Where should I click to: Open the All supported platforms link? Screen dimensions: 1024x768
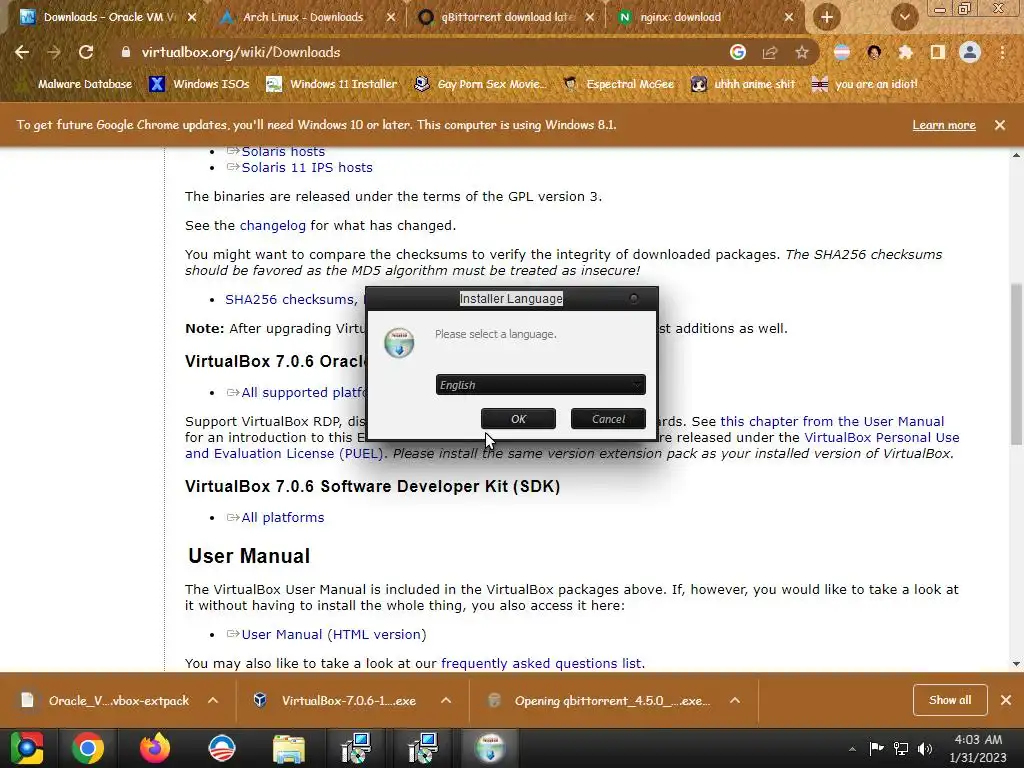pyautogui.click(x=303, y=392)
